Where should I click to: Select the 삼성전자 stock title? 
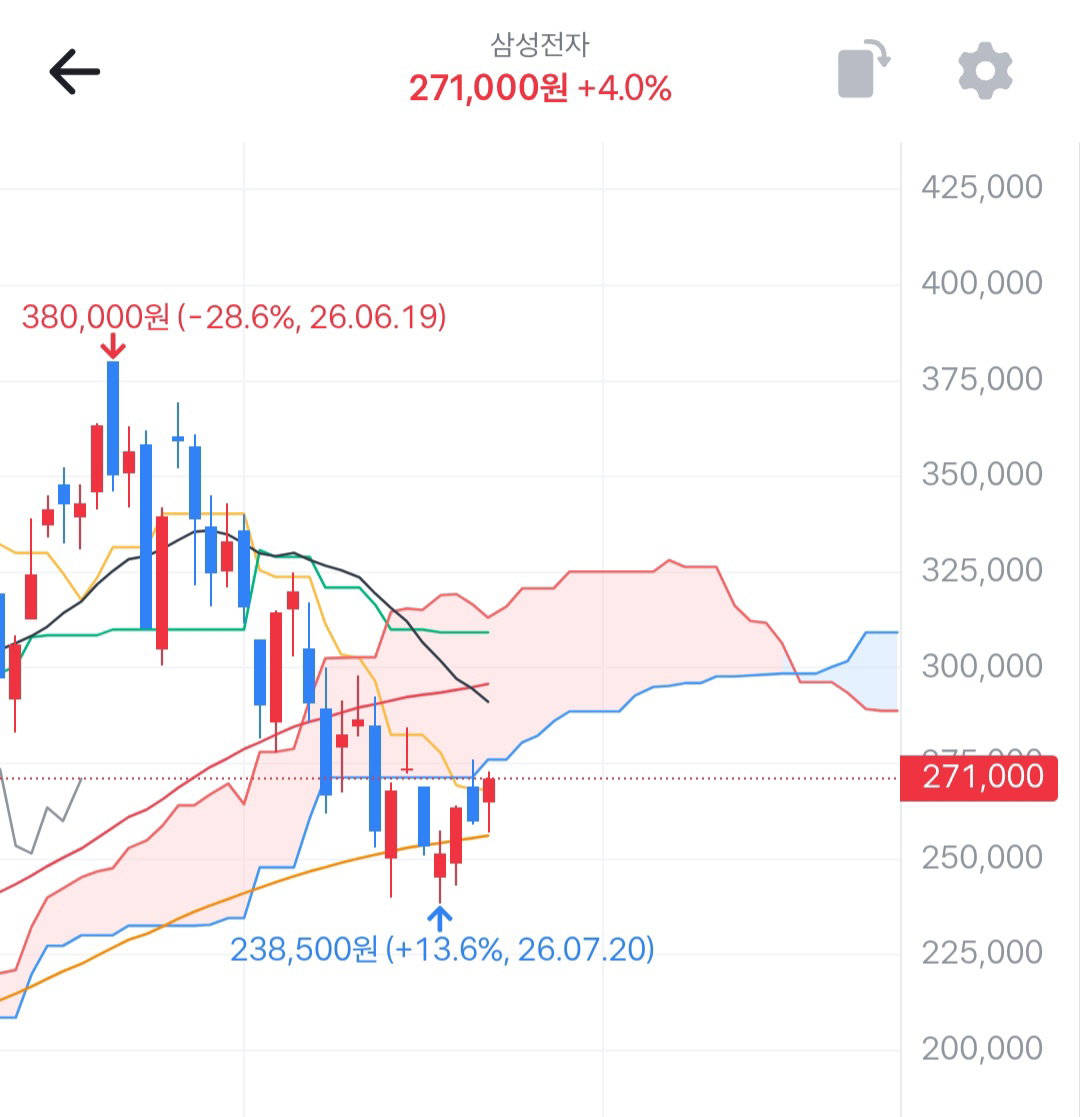click(x=539, y=44)
